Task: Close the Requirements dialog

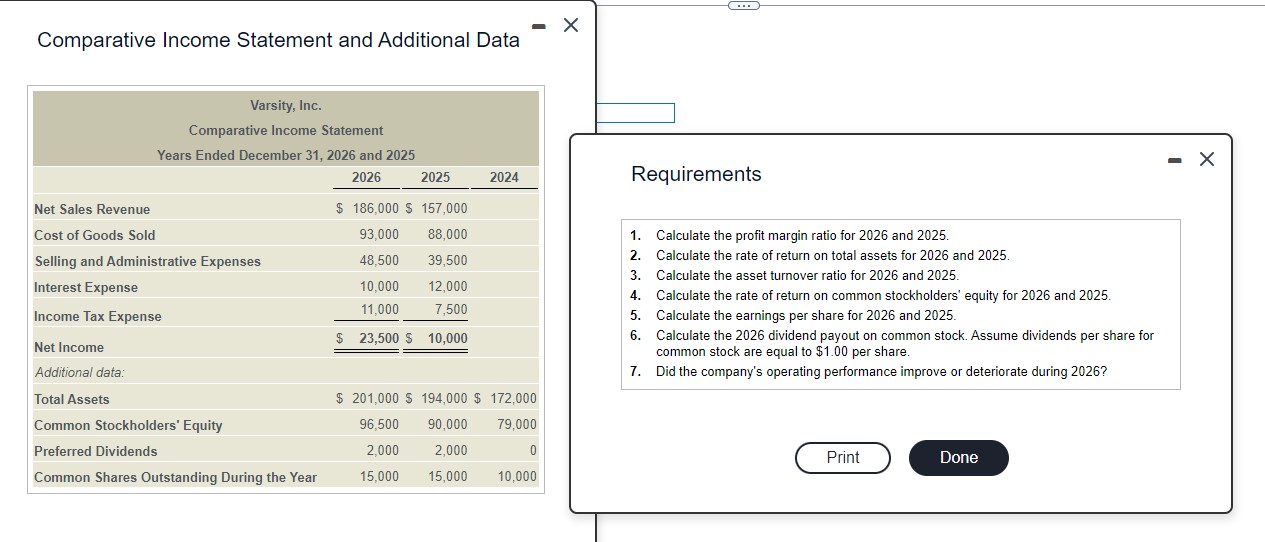Action: [x=1207, y=159]
